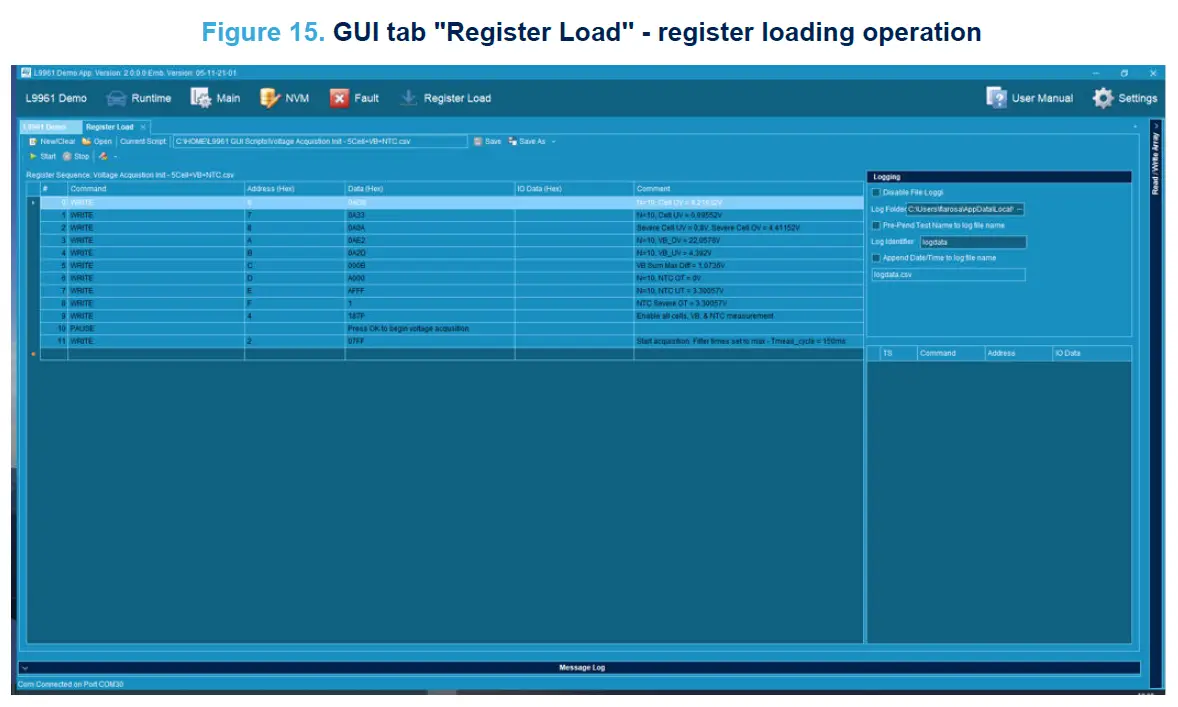Click the Message Log bar
The width and height of the screenshot is (1178, 707).
point(580,667)
